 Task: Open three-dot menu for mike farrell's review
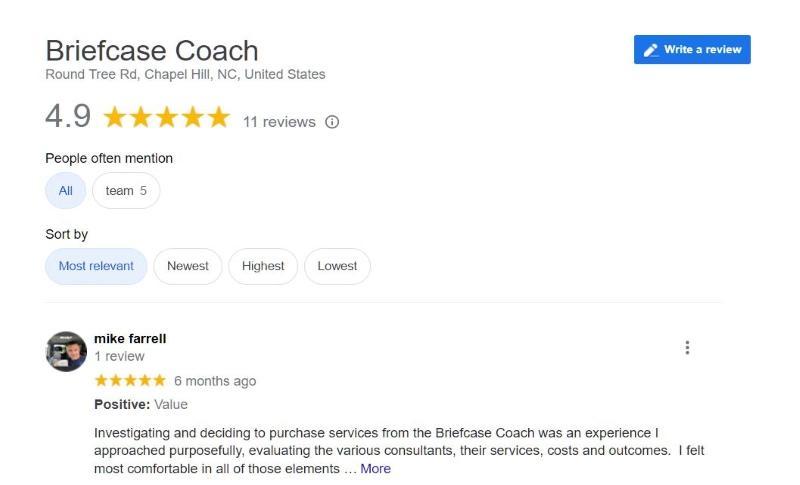(x=687, y=348)
